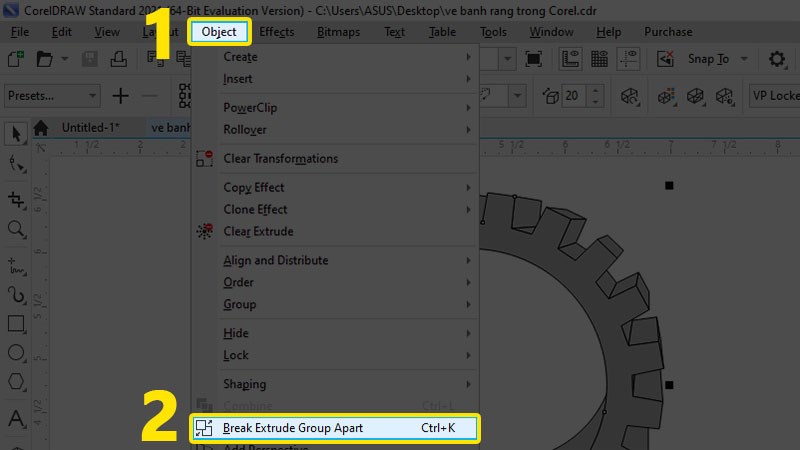Expand the Clone Effect submenu

[334, 209]
